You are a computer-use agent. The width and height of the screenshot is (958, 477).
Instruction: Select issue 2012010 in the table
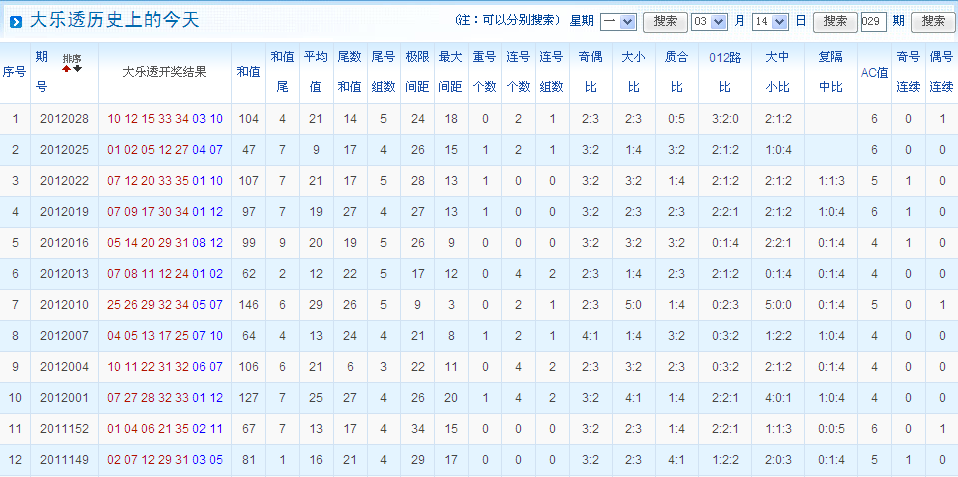[x=64, y=305]
